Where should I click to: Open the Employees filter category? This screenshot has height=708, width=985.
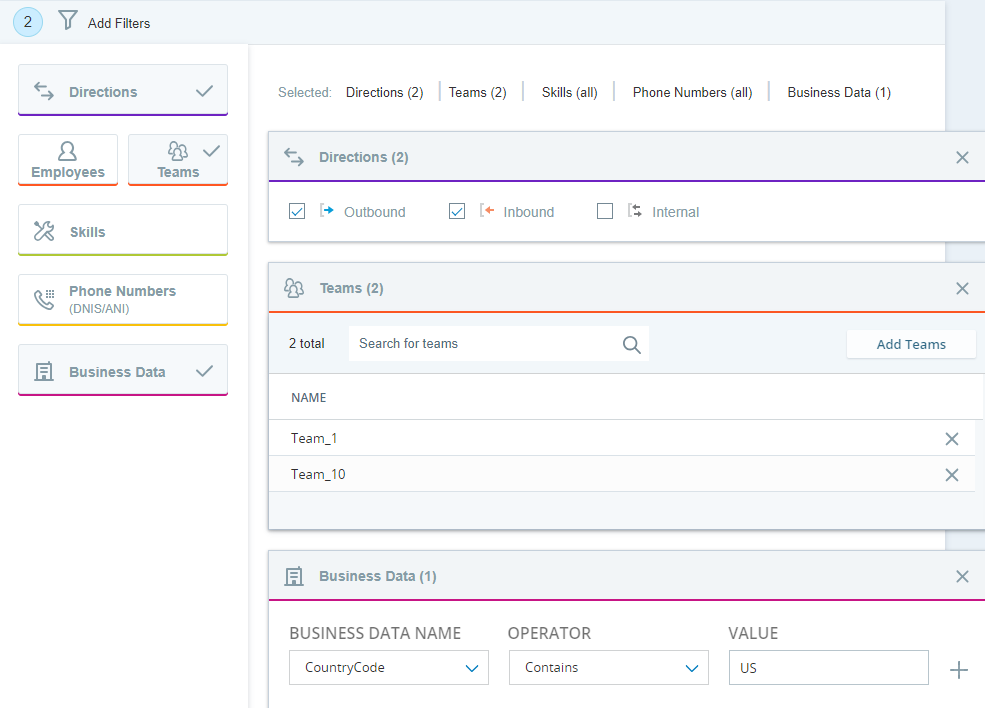pos(68,160)
